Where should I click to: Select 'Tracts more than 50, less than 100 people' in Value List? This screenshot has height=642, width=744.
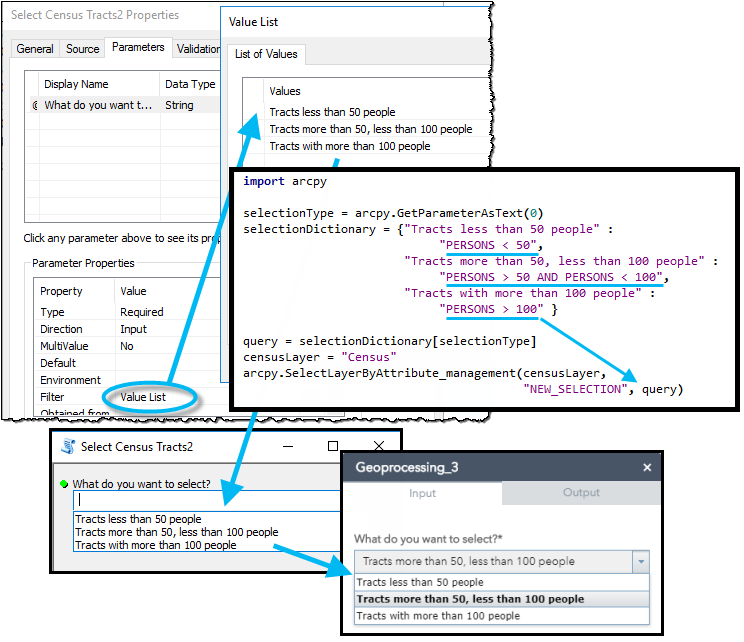click(x=371, y=129)
